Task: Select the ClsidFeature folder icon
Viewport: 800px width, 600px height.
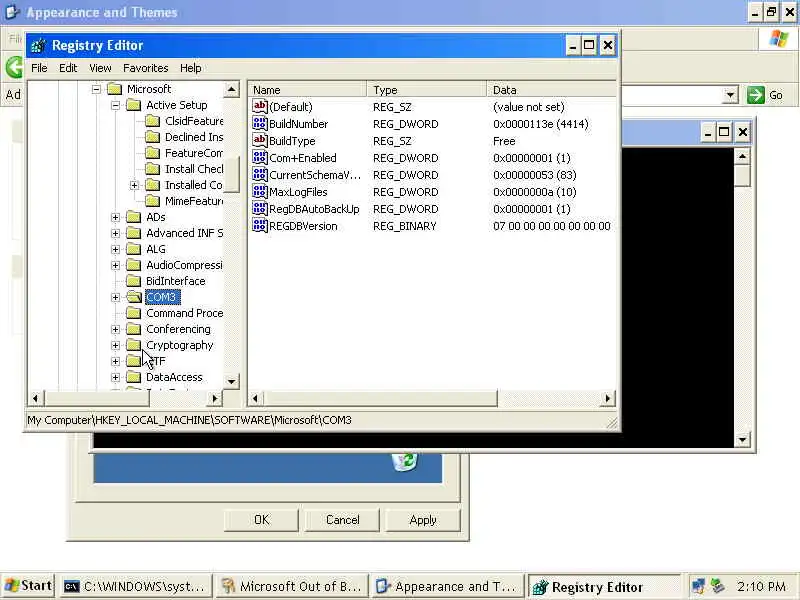Action: pyautogui.click(x=153, y=121)
